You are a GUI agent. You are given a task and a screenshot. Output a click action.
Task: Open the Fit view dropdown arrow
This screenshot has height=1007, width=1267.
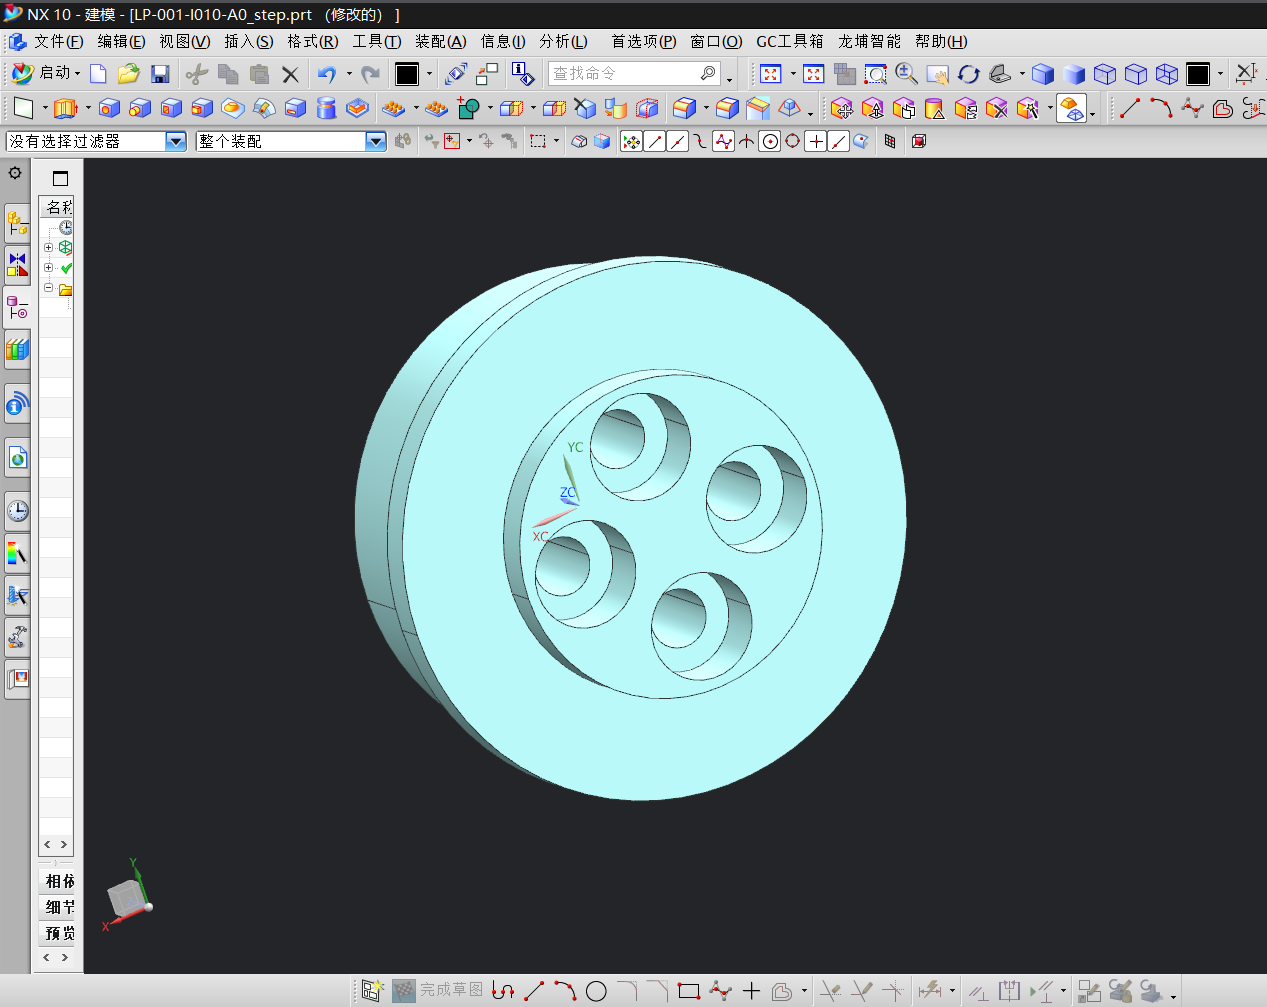(793, 74)
